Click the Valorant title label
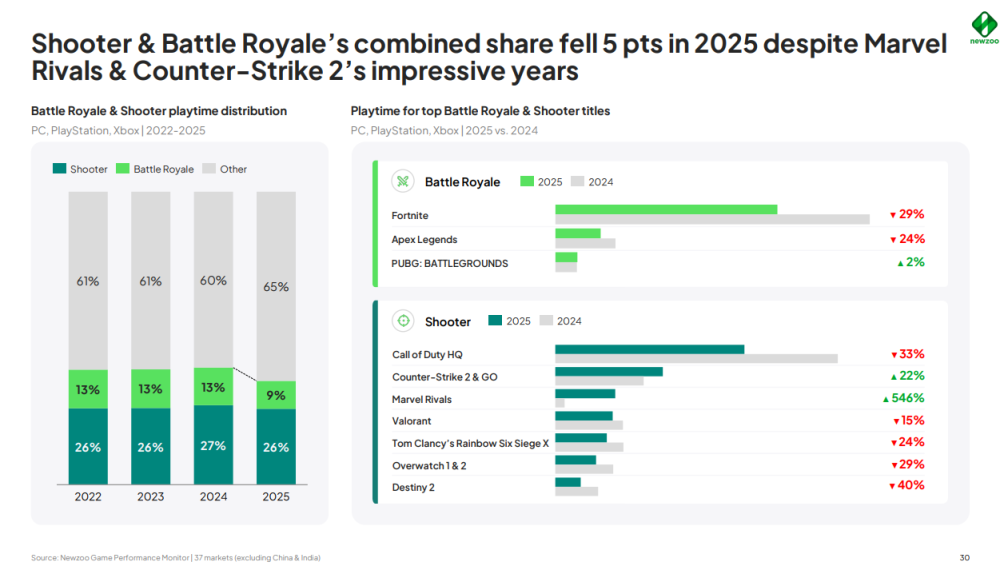Viewport: 1000px width, 574px height. (x=411, y=421)
